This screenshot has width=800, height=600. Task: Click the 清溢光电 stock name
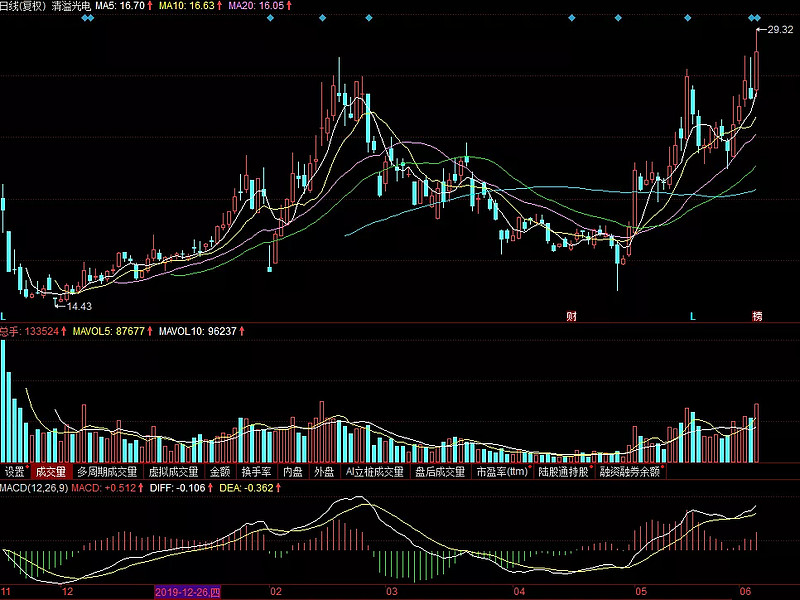pyautogui.click(x=71, y=6)
